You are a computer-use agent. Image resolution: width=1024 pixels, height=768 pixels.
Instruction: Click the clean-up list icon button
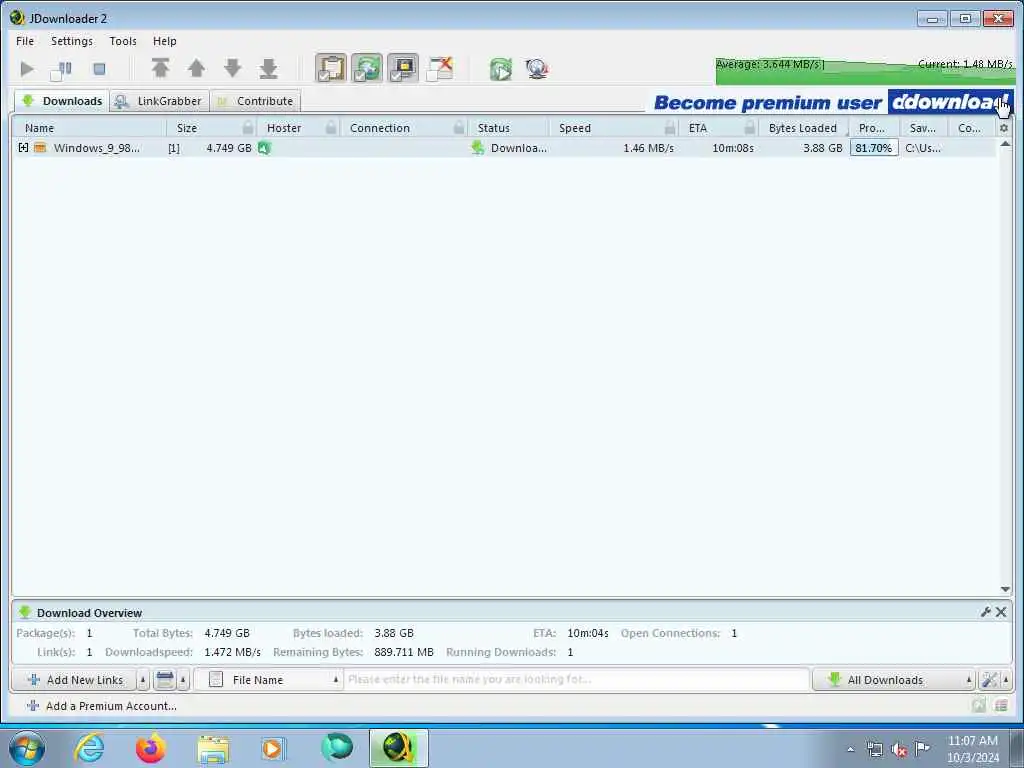point(165,680)
